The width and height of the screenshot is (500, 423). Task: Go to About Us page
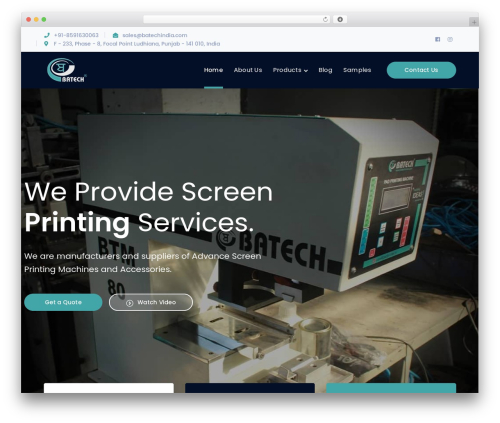click(248, 70)
